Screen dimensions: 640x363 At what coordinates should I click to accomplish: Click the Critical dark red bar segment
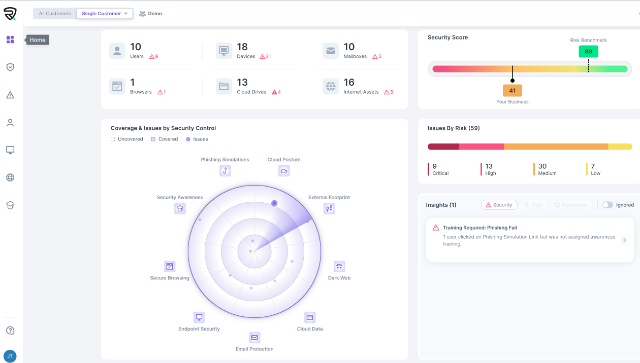click(x=443, y=147)
